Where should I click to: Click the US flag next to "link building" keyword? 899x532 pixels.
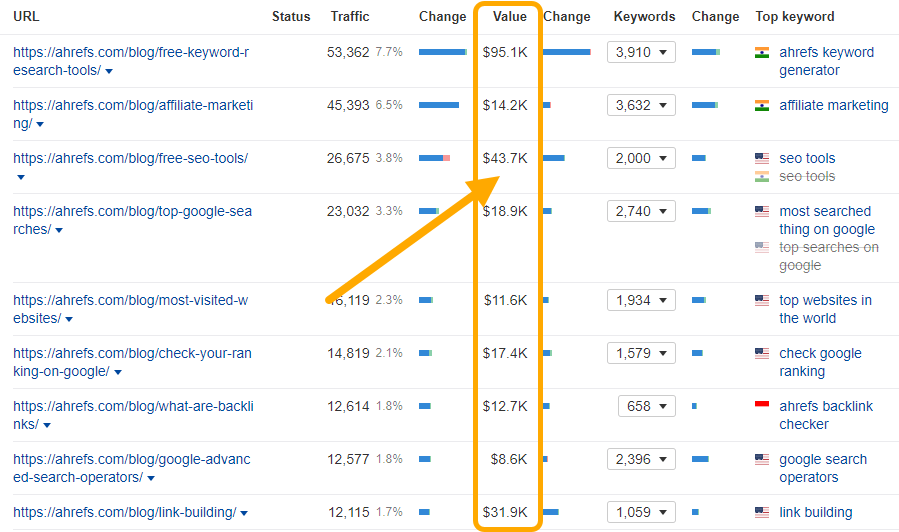point(762,512)
